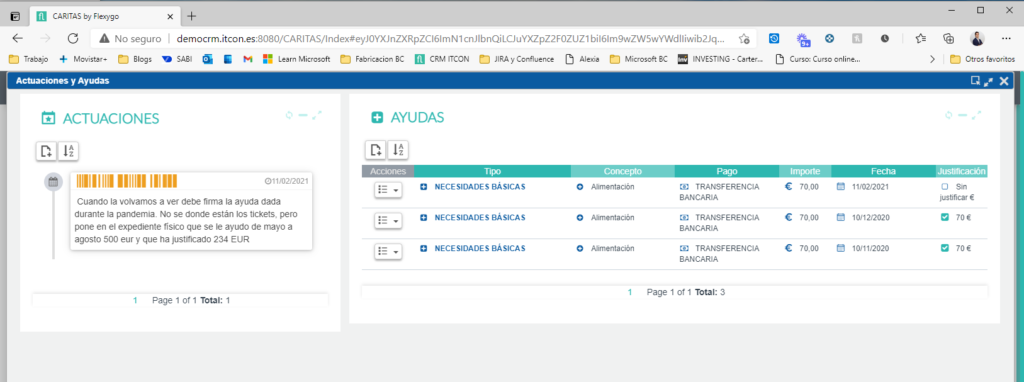Tick the 'Sin justificar' checkbox

pos(944,187)
